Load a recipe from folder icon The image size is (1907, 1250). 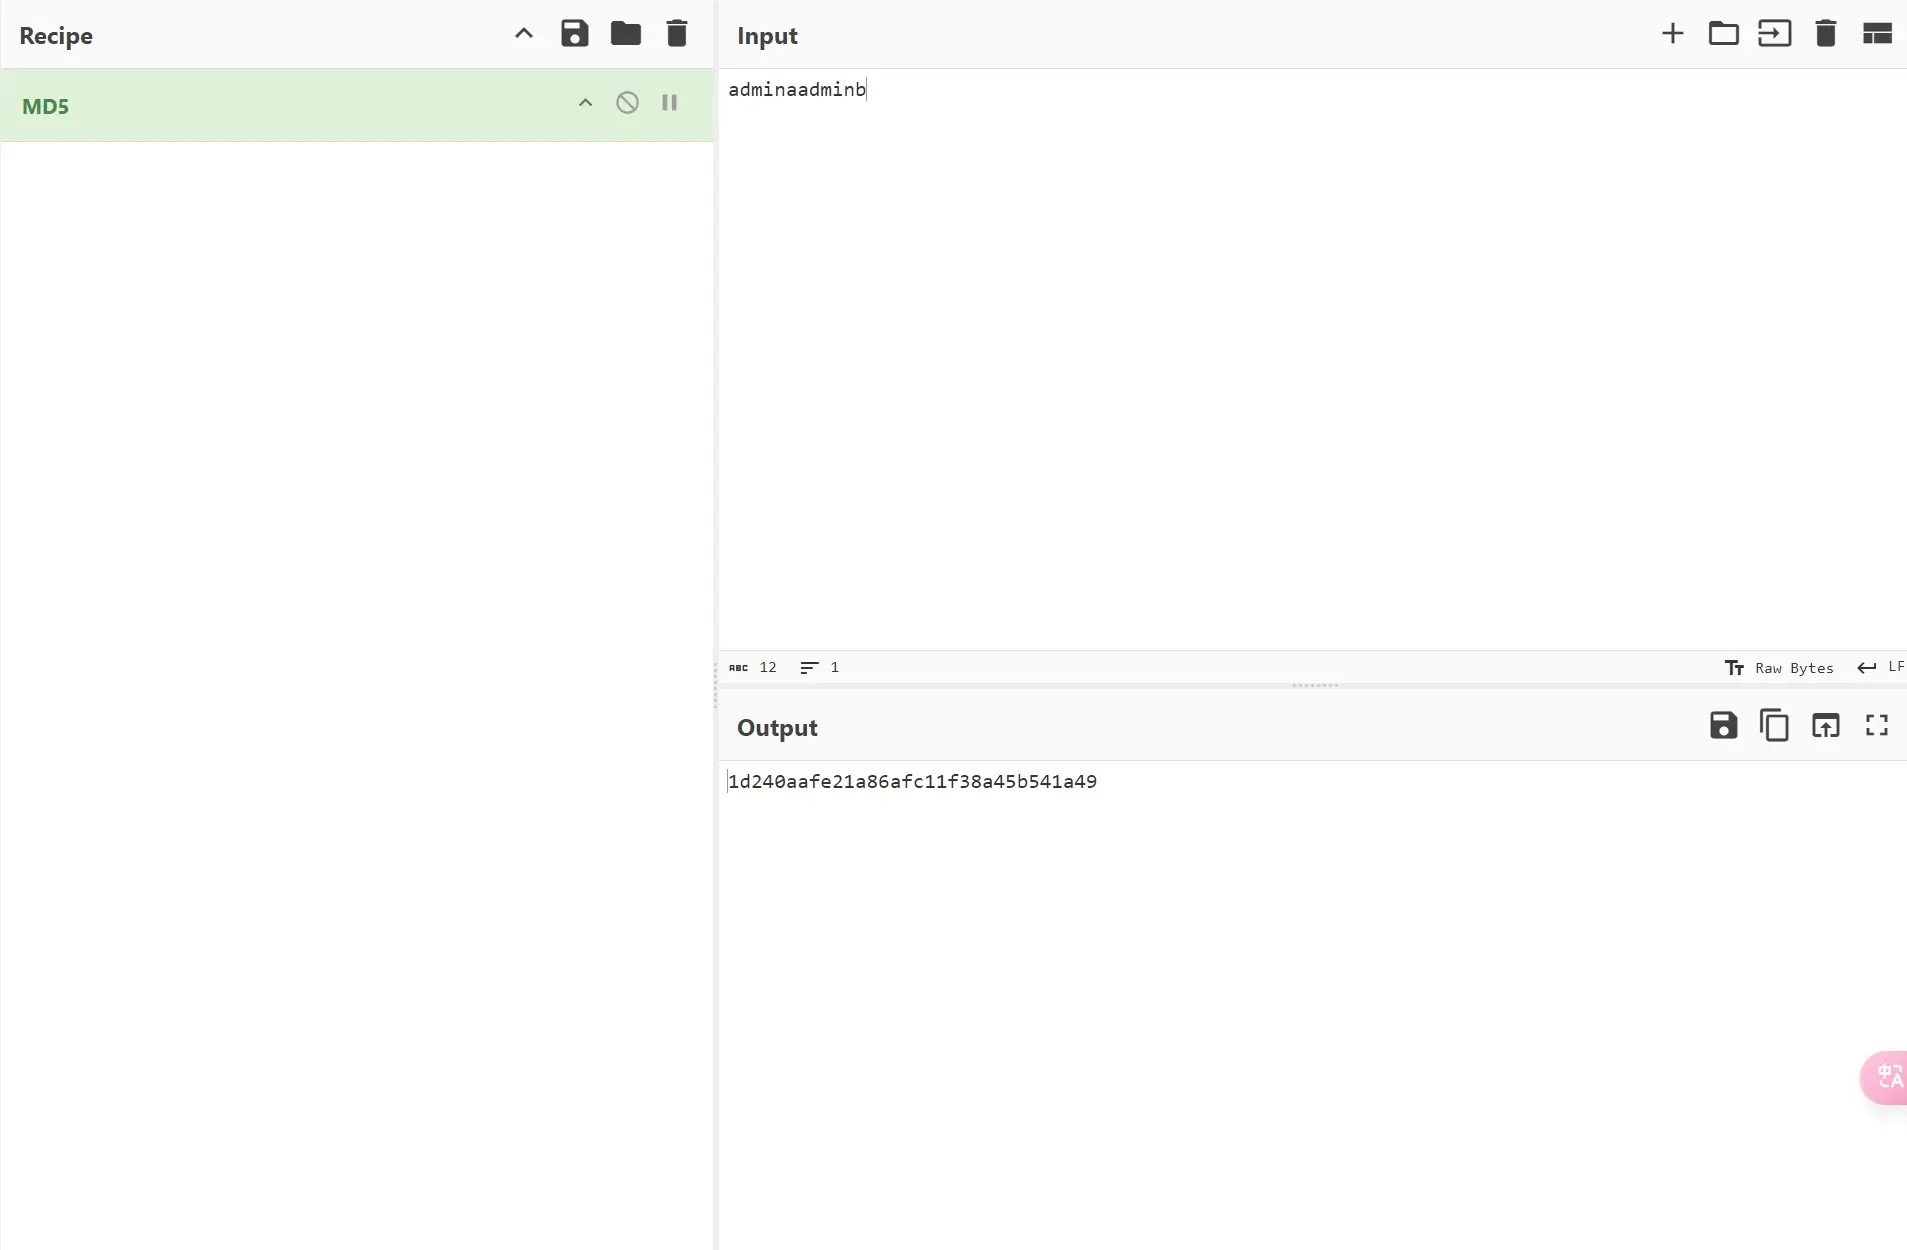[x=626, y=34]
